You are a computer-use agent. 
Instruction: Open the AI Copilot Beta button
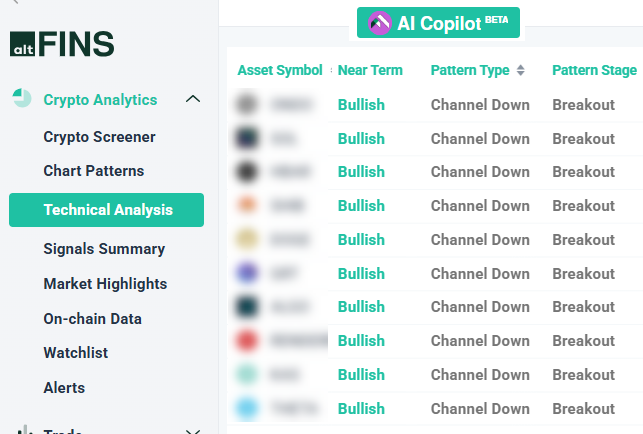click(x=438, y=23)
